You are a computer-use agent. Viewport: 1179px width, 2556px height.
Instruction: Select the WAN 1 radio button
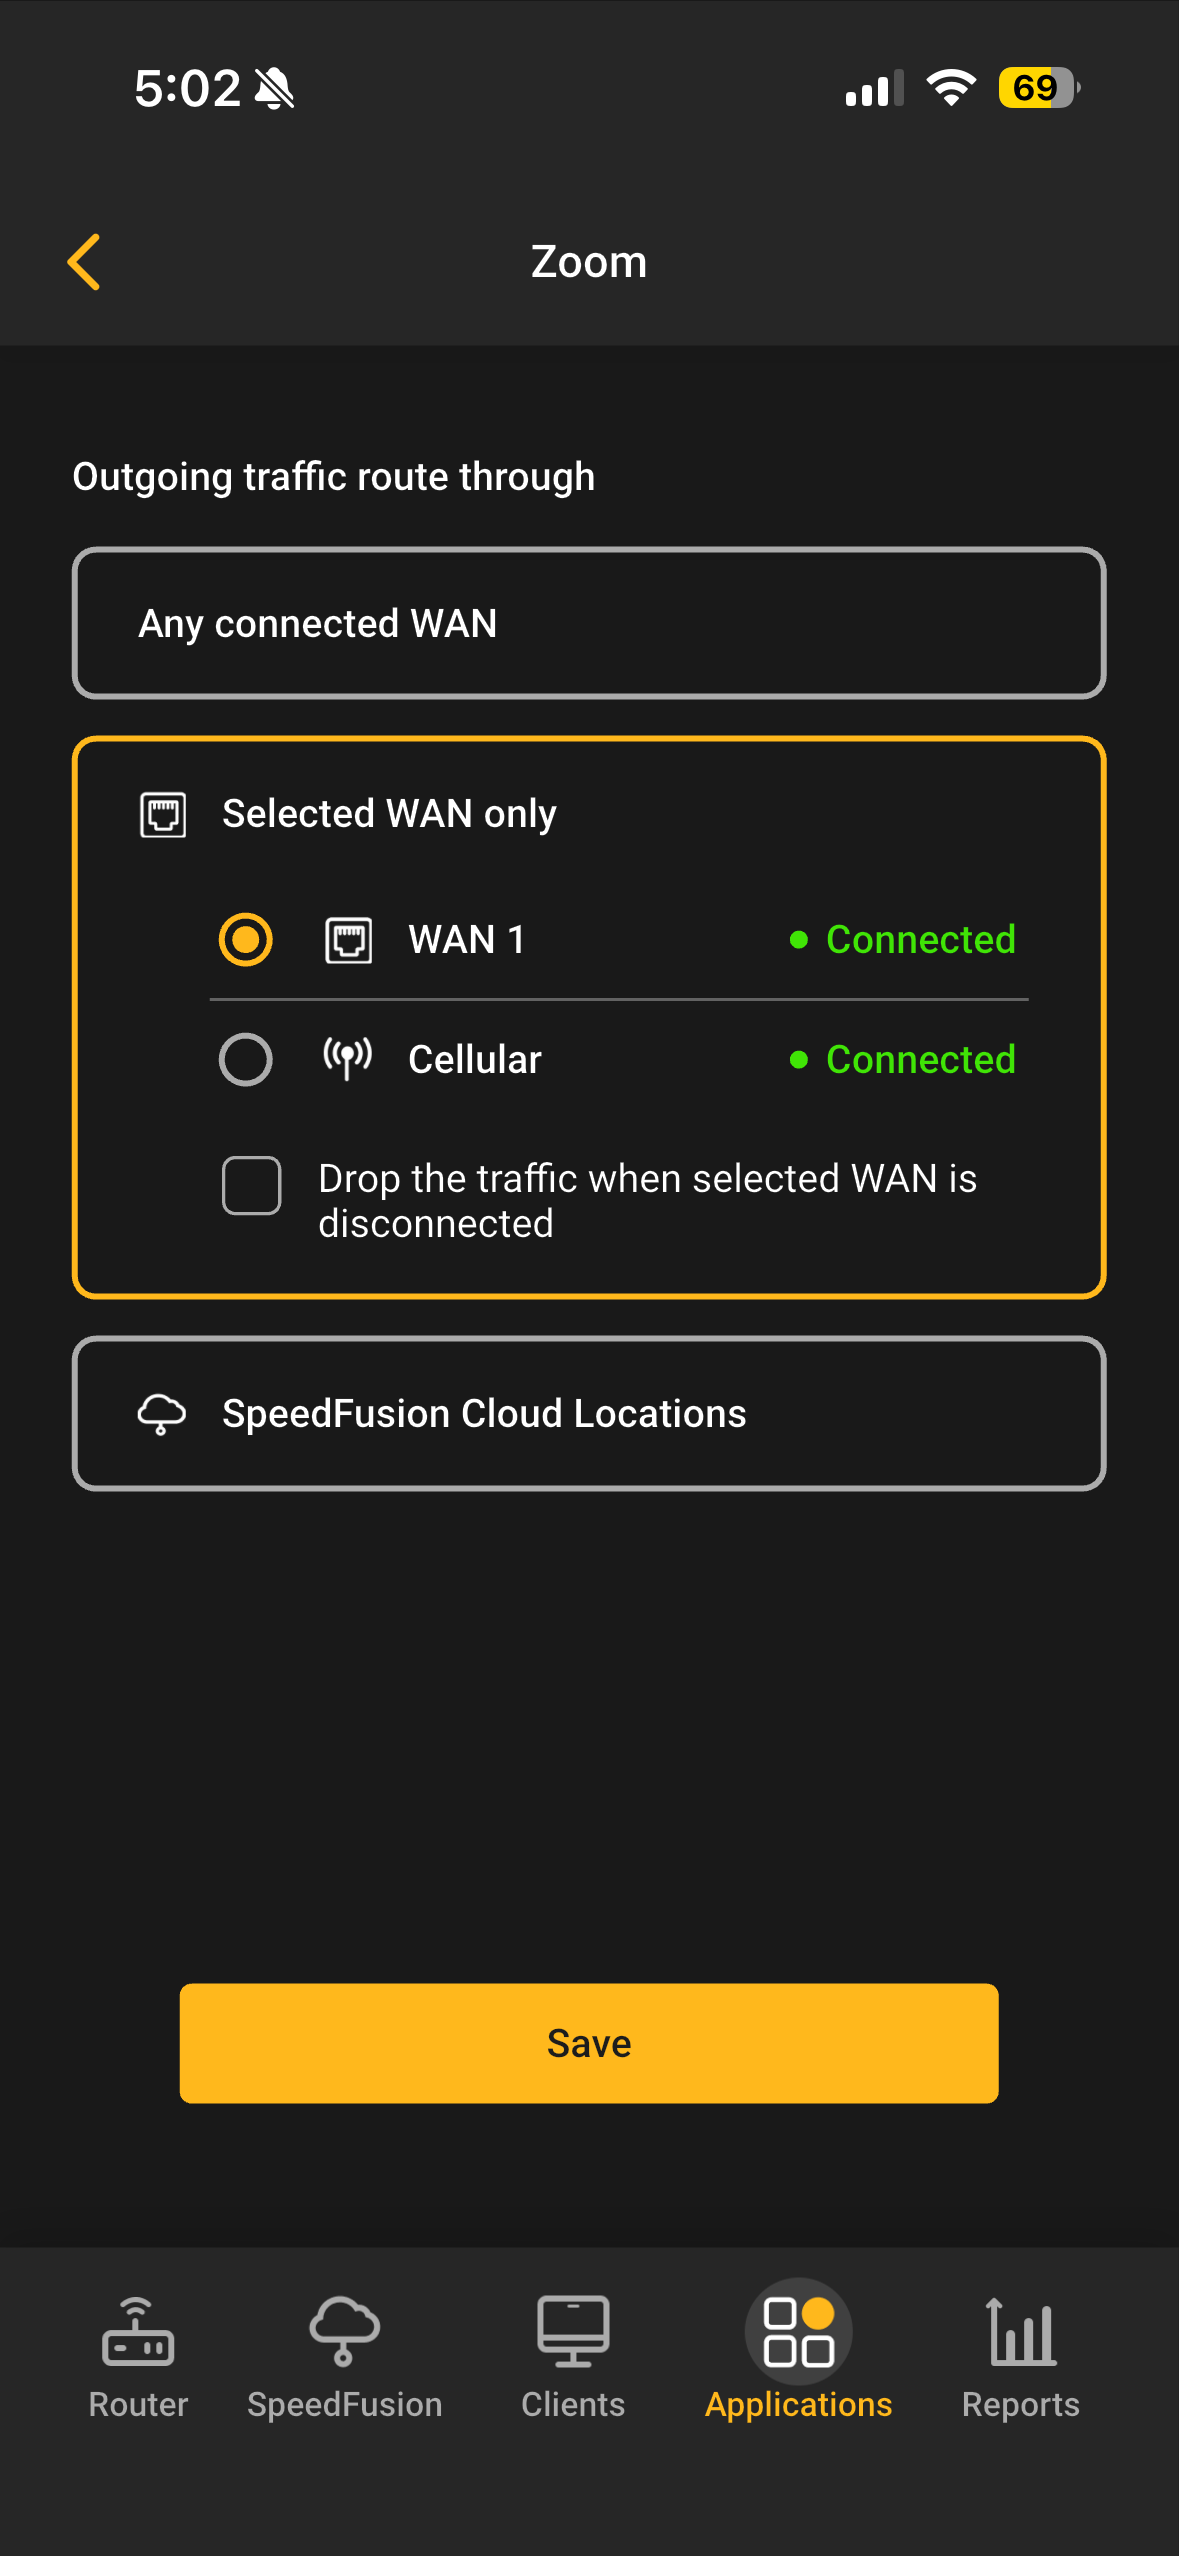tap(246, 940)
